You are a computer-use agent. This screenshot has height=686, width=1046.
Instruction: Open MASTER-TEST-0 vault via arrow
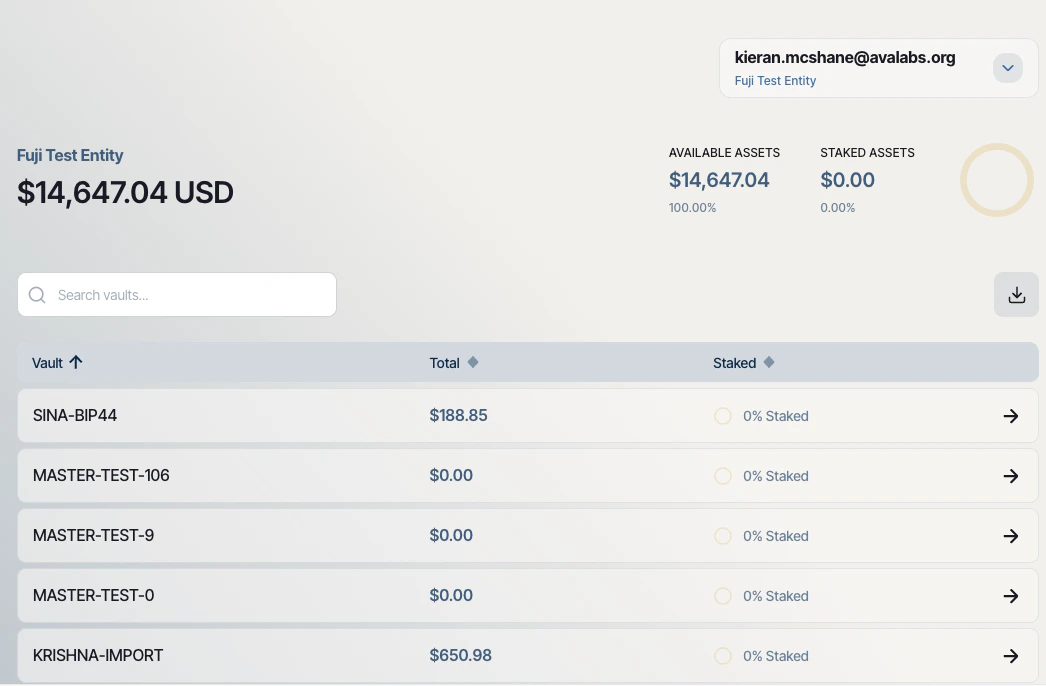1011,596
